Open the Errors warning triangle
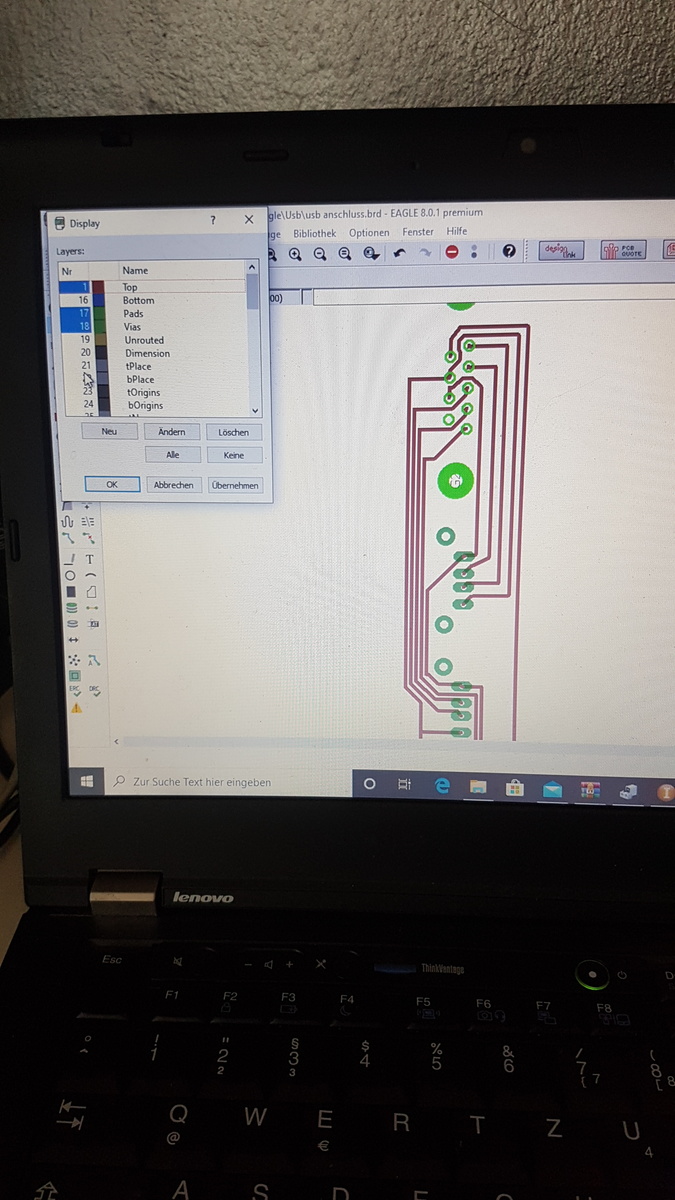 pos(76,708)
